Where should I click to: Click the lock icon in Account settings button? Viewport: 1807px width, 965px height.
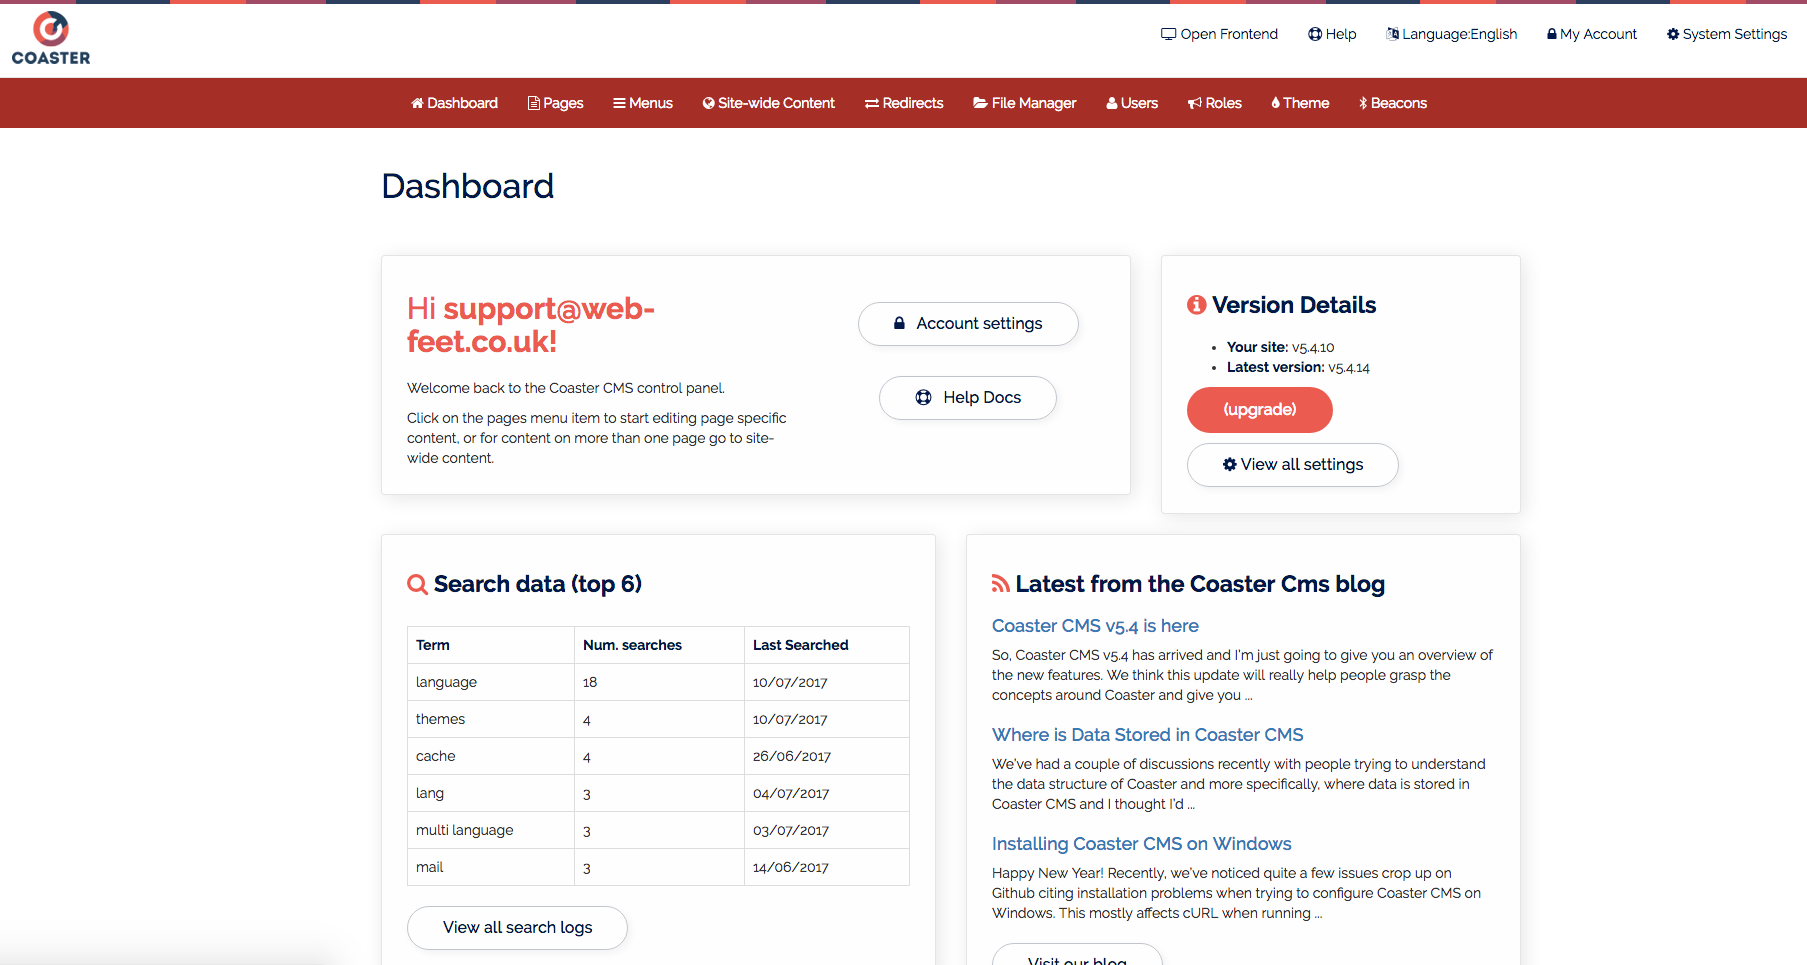[x=899, y=323]
